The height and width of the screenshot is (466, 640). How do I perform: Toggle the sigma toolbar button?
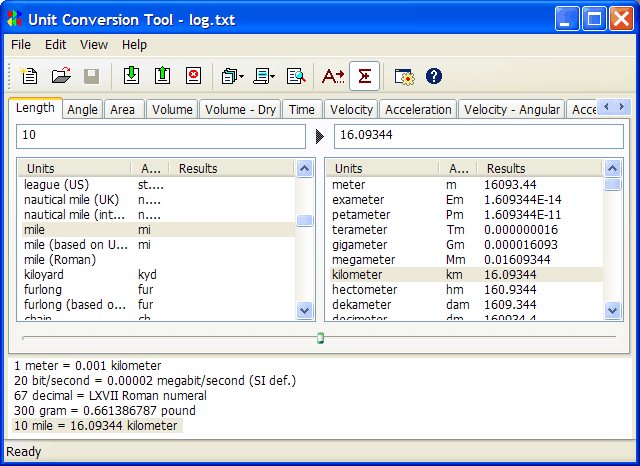click(365, 75)
